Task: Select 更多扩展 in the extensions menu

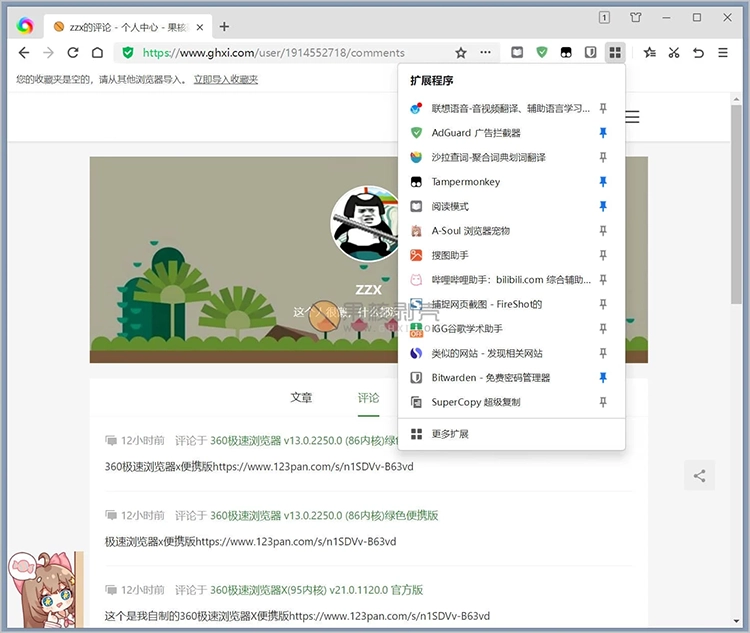Action: click(450, 434)
